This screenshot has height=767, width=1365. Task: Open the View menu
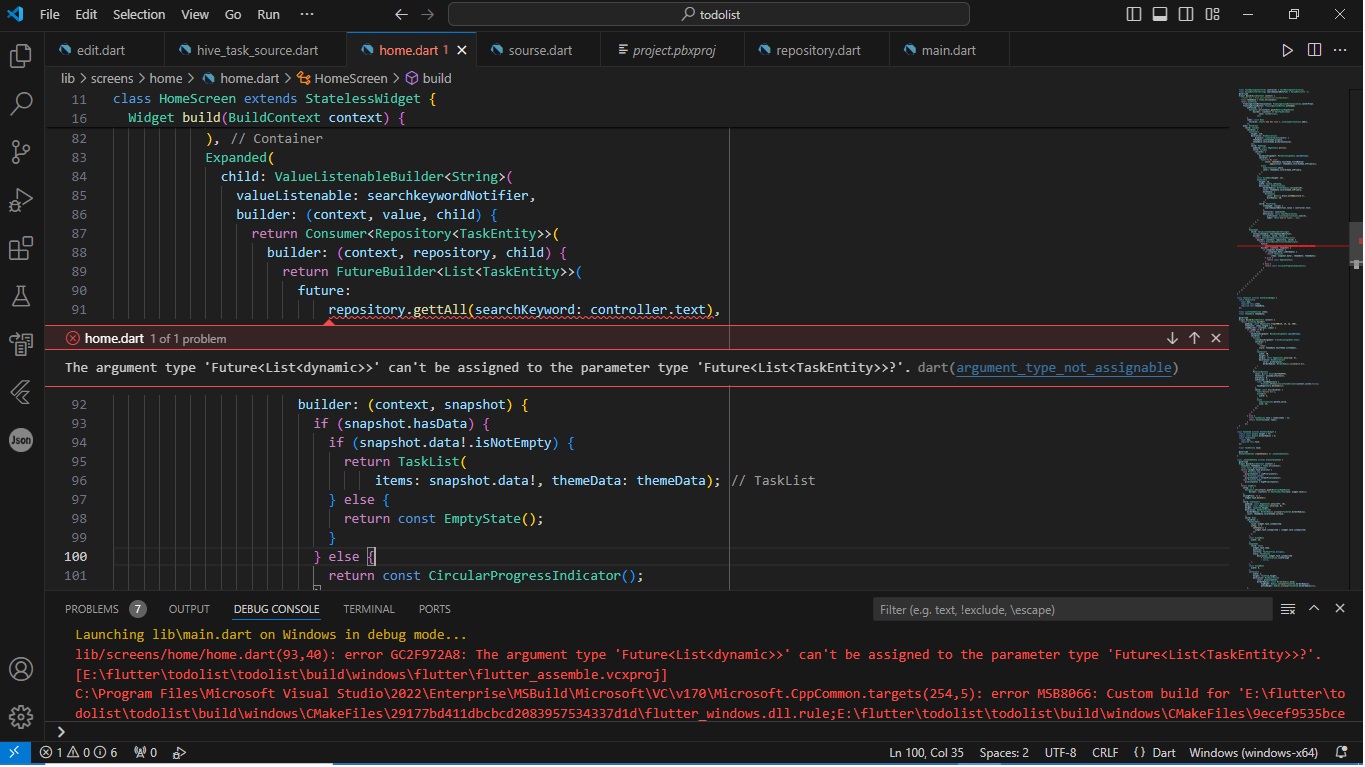coord(195,15)
